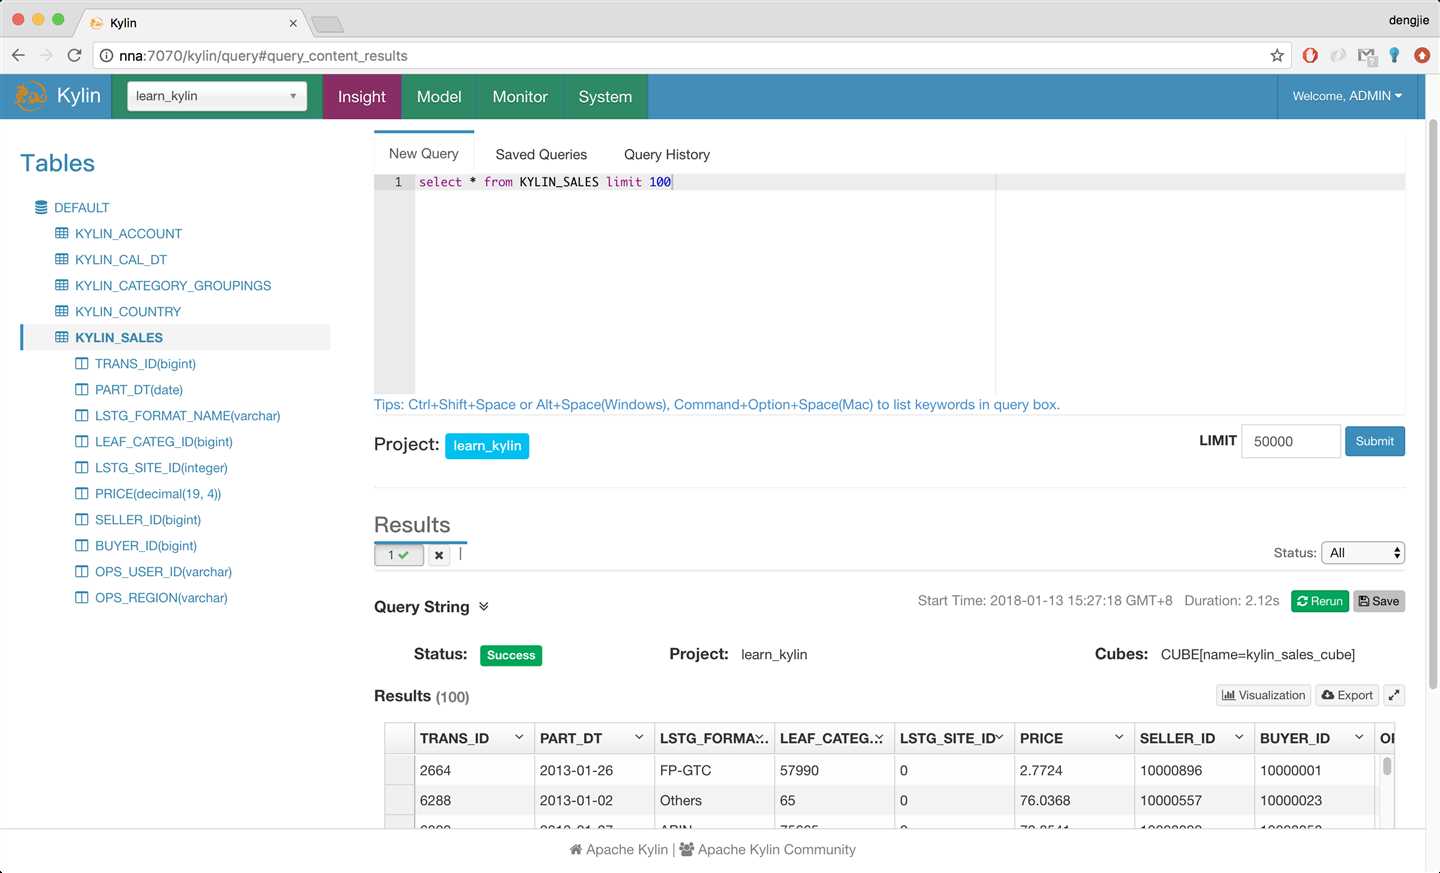Screen dimensions: 1440x873
Task: Open the Insight tab
Action: click(x=362, y=97)
